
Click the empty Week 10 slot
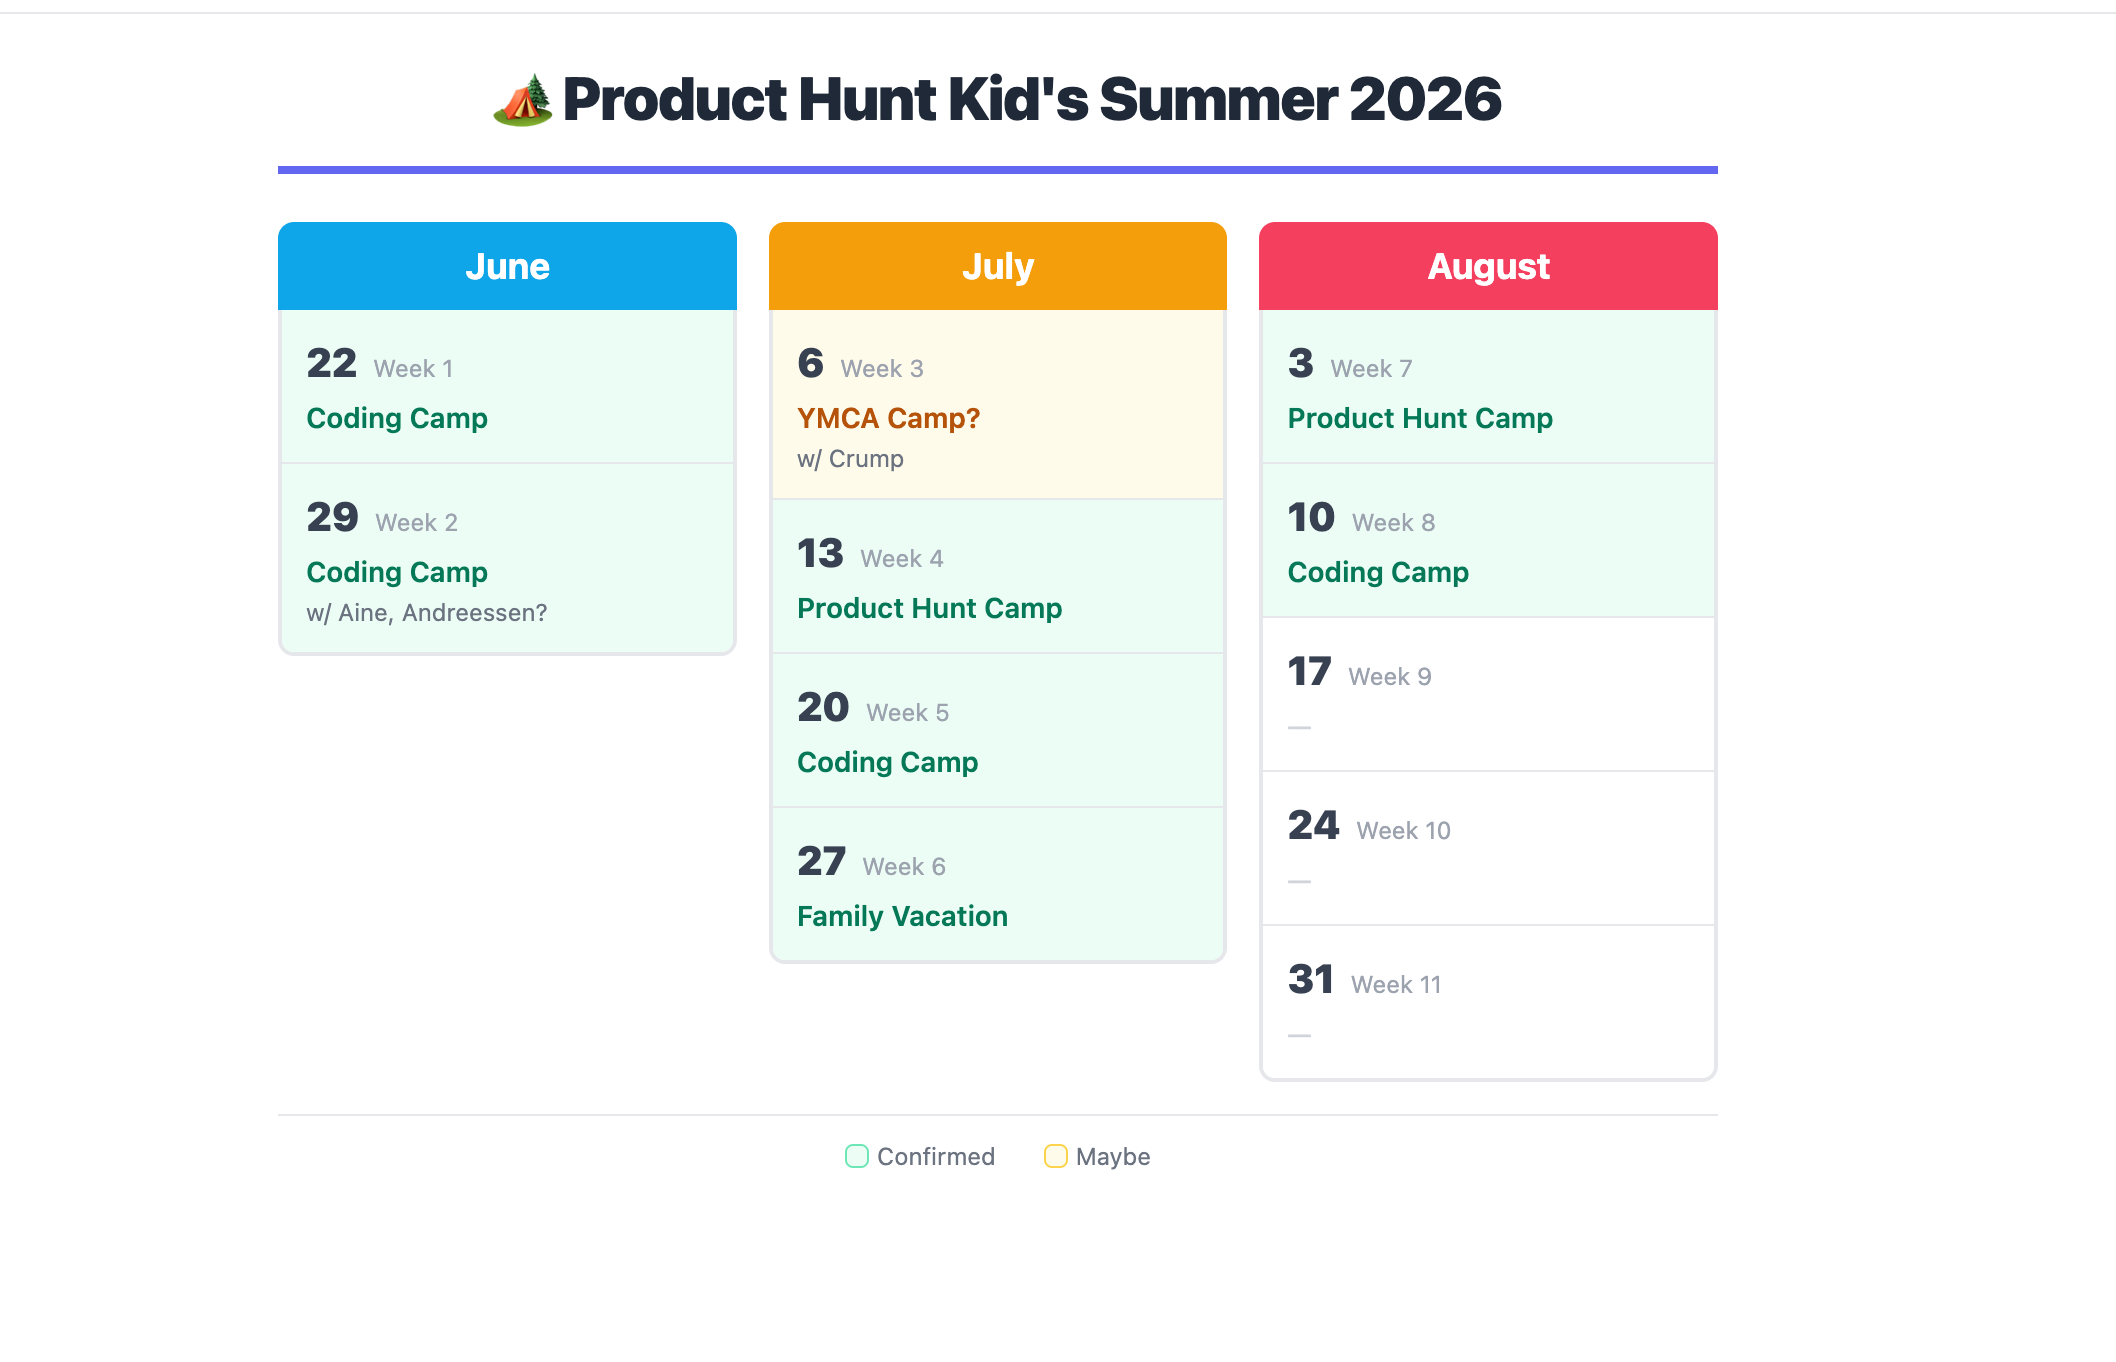pyautogui.click(x=1488, y=849)
